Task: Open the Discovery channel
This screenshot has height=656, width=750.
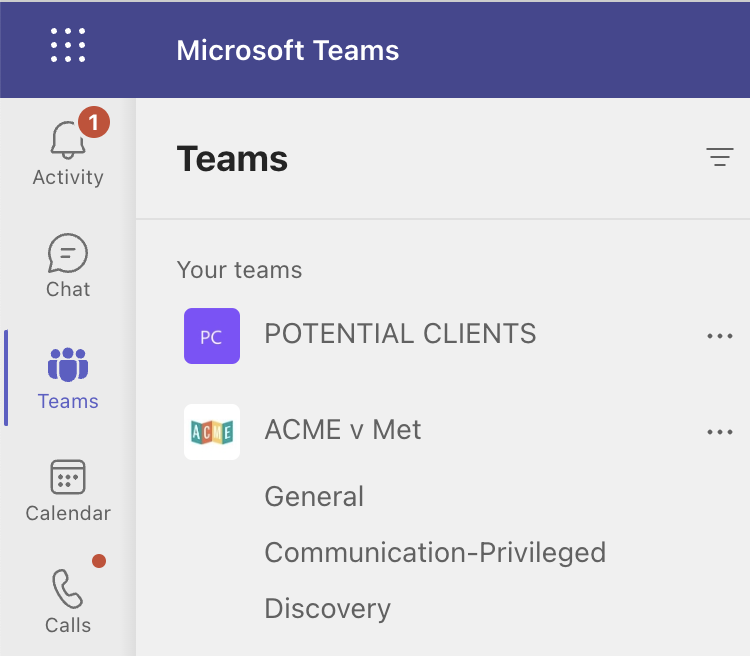Action: tap(328, 609)
